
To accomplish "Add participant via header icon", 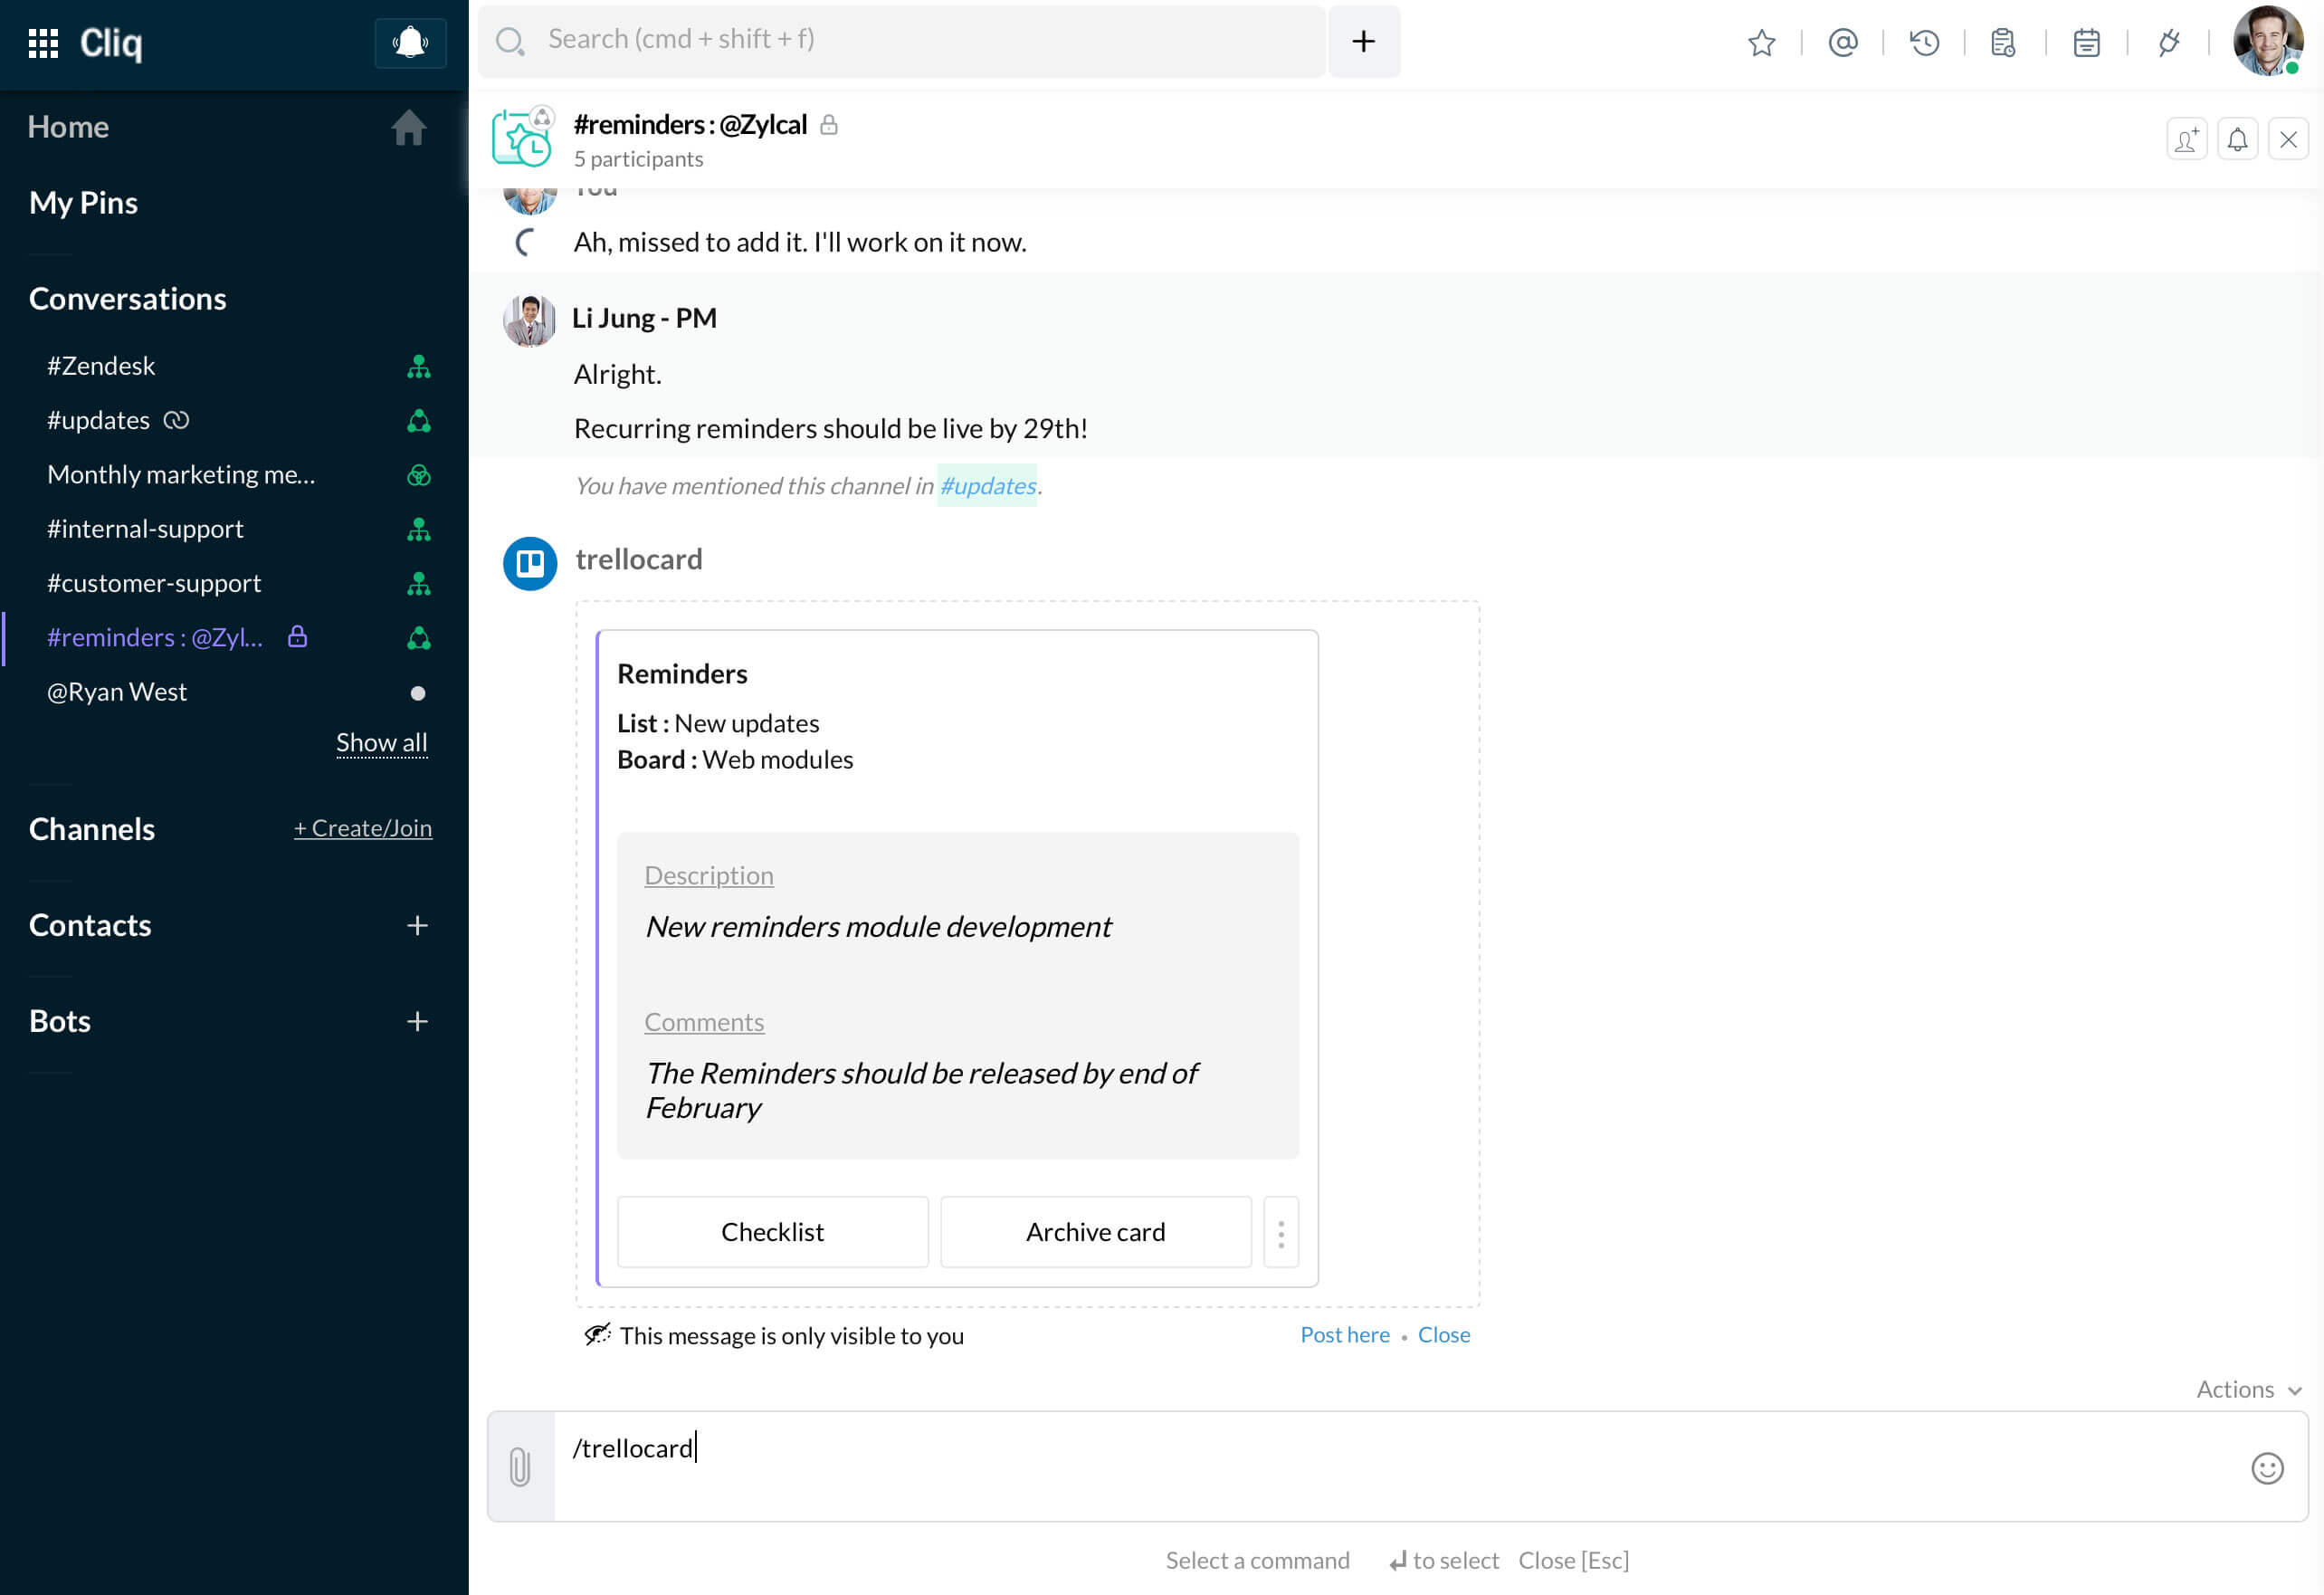I will (2186, 139).
